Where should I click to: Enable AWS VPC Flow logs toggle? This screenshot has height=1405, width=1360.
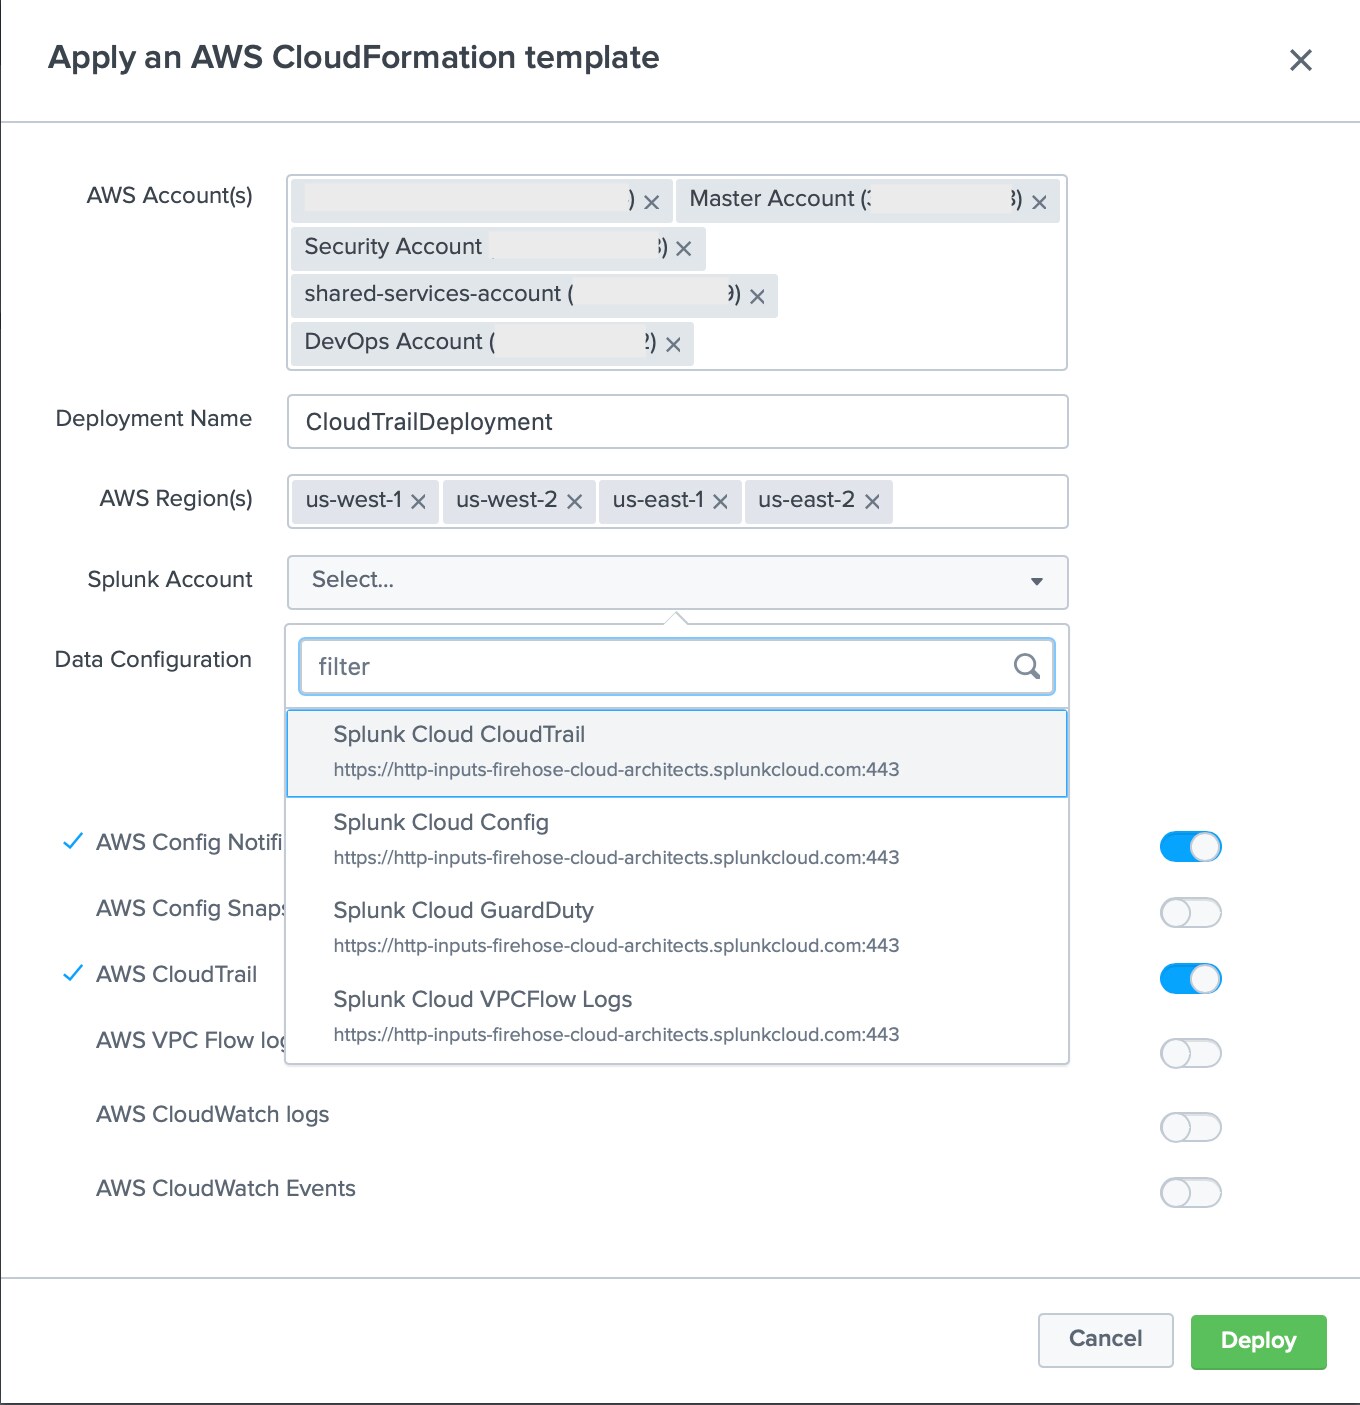pos(1190,1053)
